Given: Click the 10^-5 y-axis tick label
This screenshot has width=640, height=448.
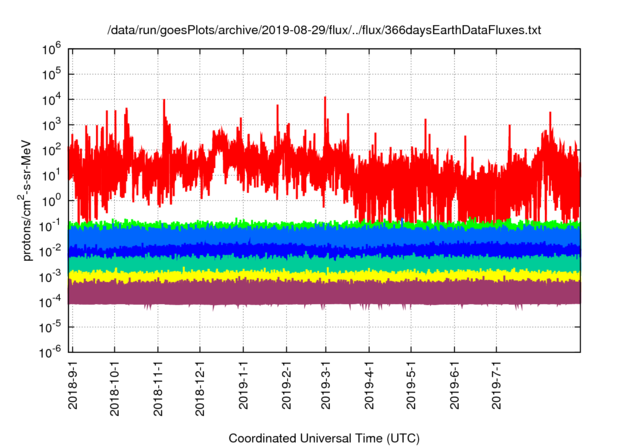Looking at the screenshot, I should click(x=51, y=327).
